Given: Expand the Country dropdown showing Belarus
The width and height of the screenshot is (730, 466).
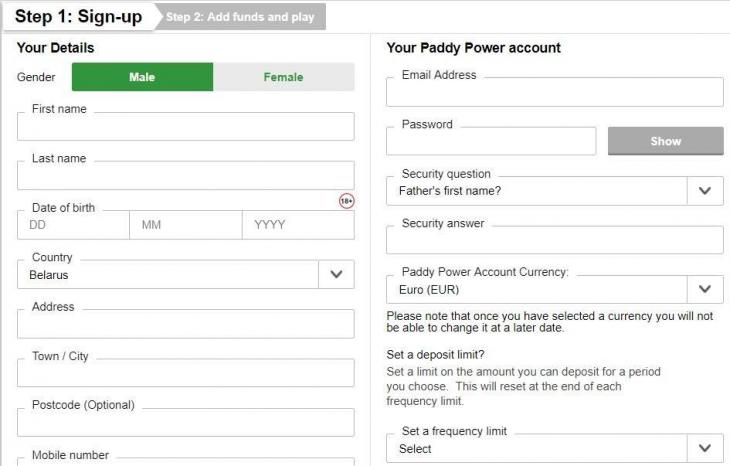Looking at the screenshot, I should 336,274.
